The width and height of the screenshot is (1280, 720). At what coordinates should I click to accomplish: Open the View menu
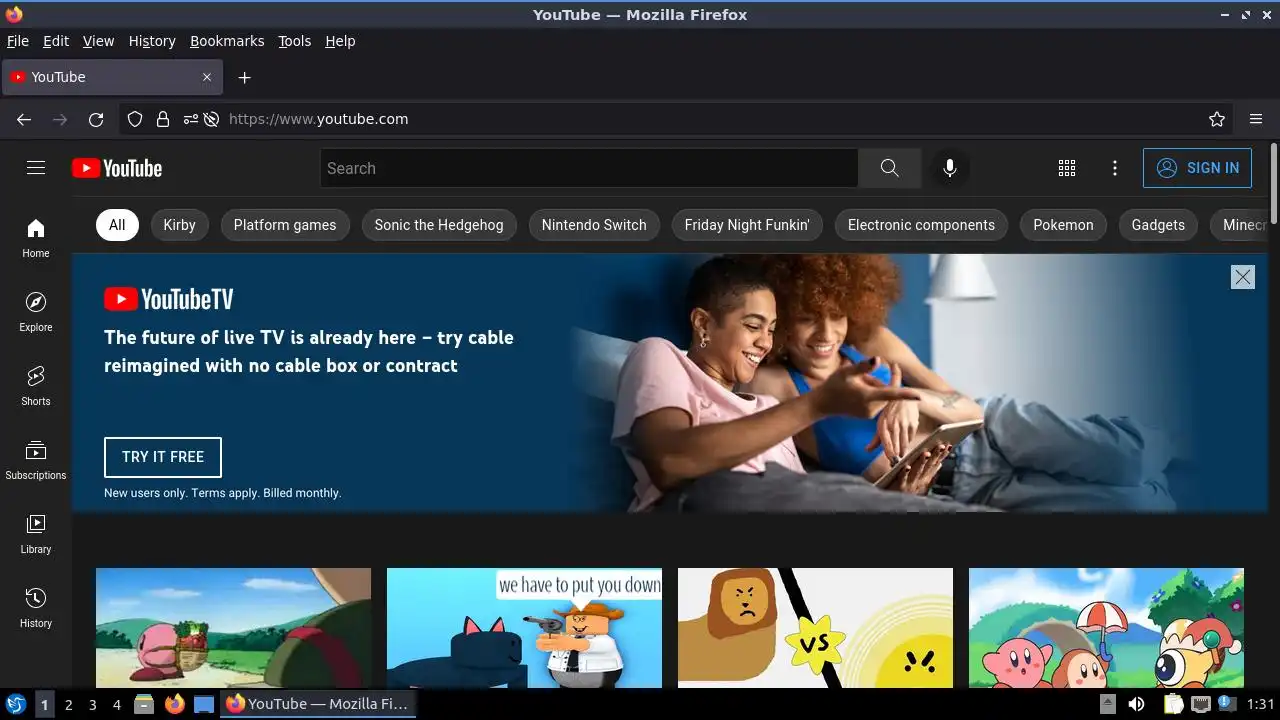[x=98, y=41]
